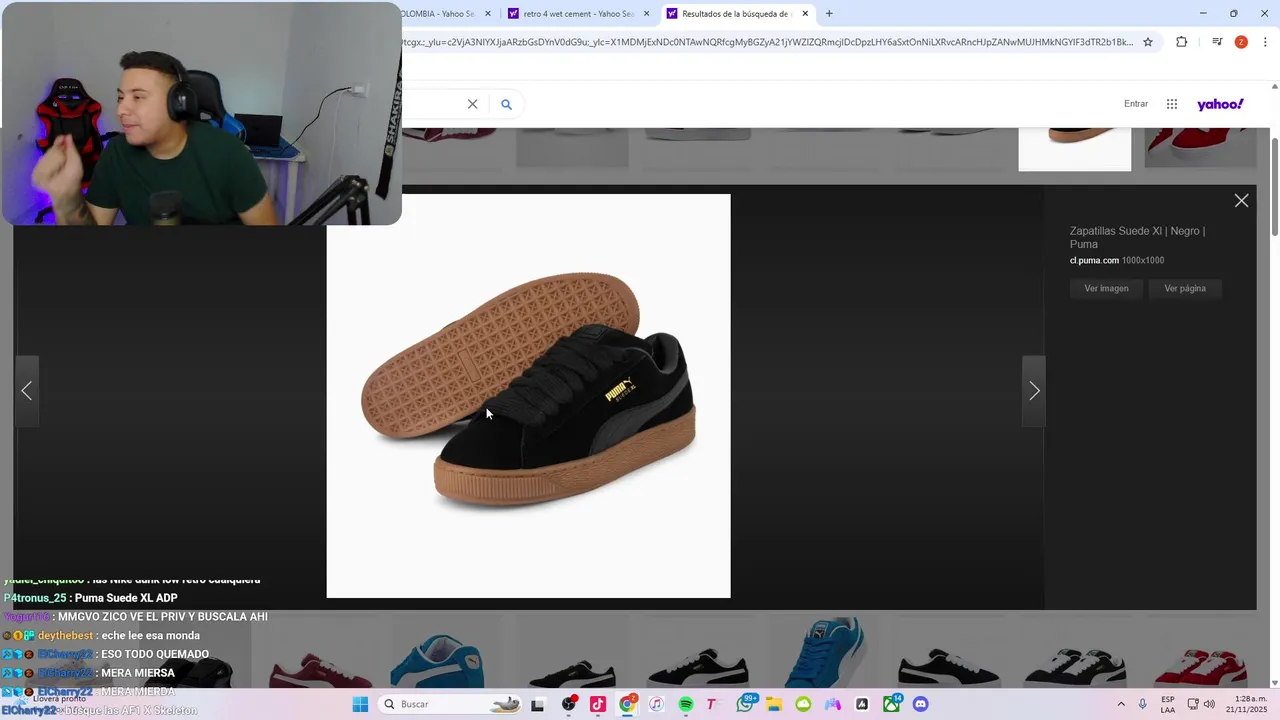Open WhatsApp with 99+ badge on taskbar
The image size is (1280, 720).
(x=745, y=704)
